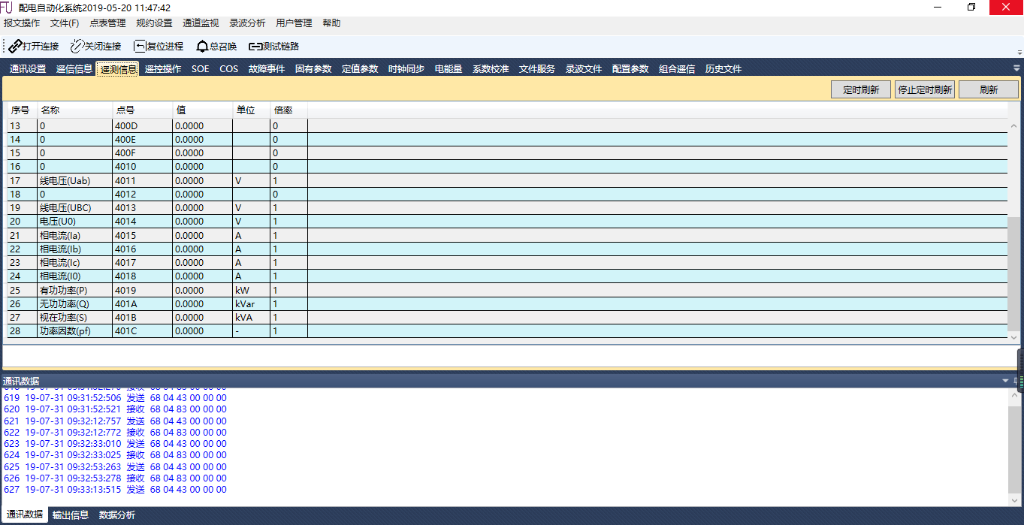Switch to the 系数校准 tab
The width and height of the screenshot is (1024, 525).
click(x=490, y=69)
